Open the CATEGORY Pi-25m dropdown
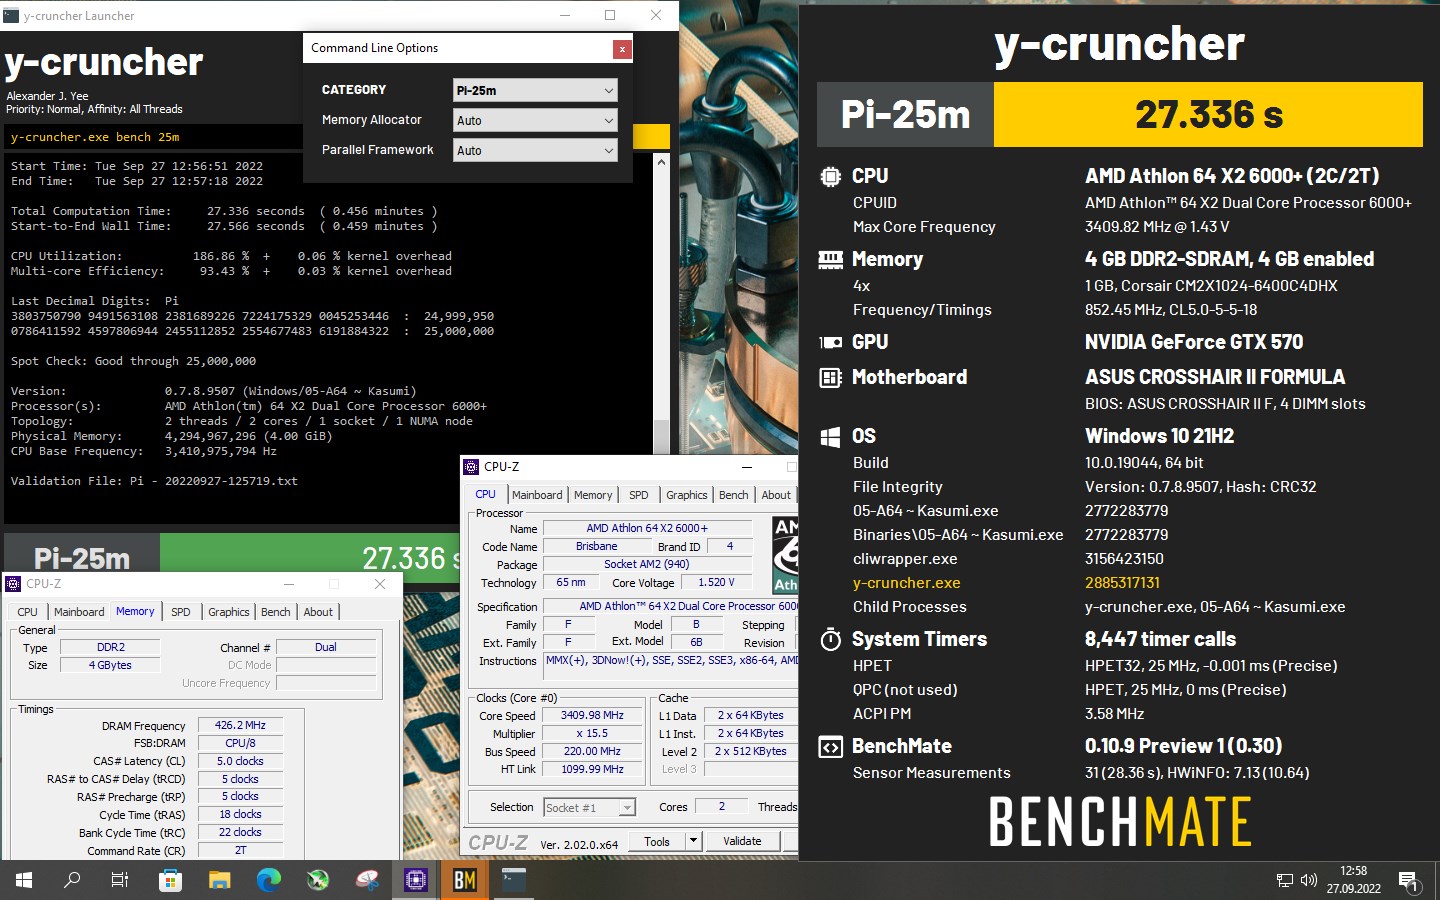 (x=535, y=90)
